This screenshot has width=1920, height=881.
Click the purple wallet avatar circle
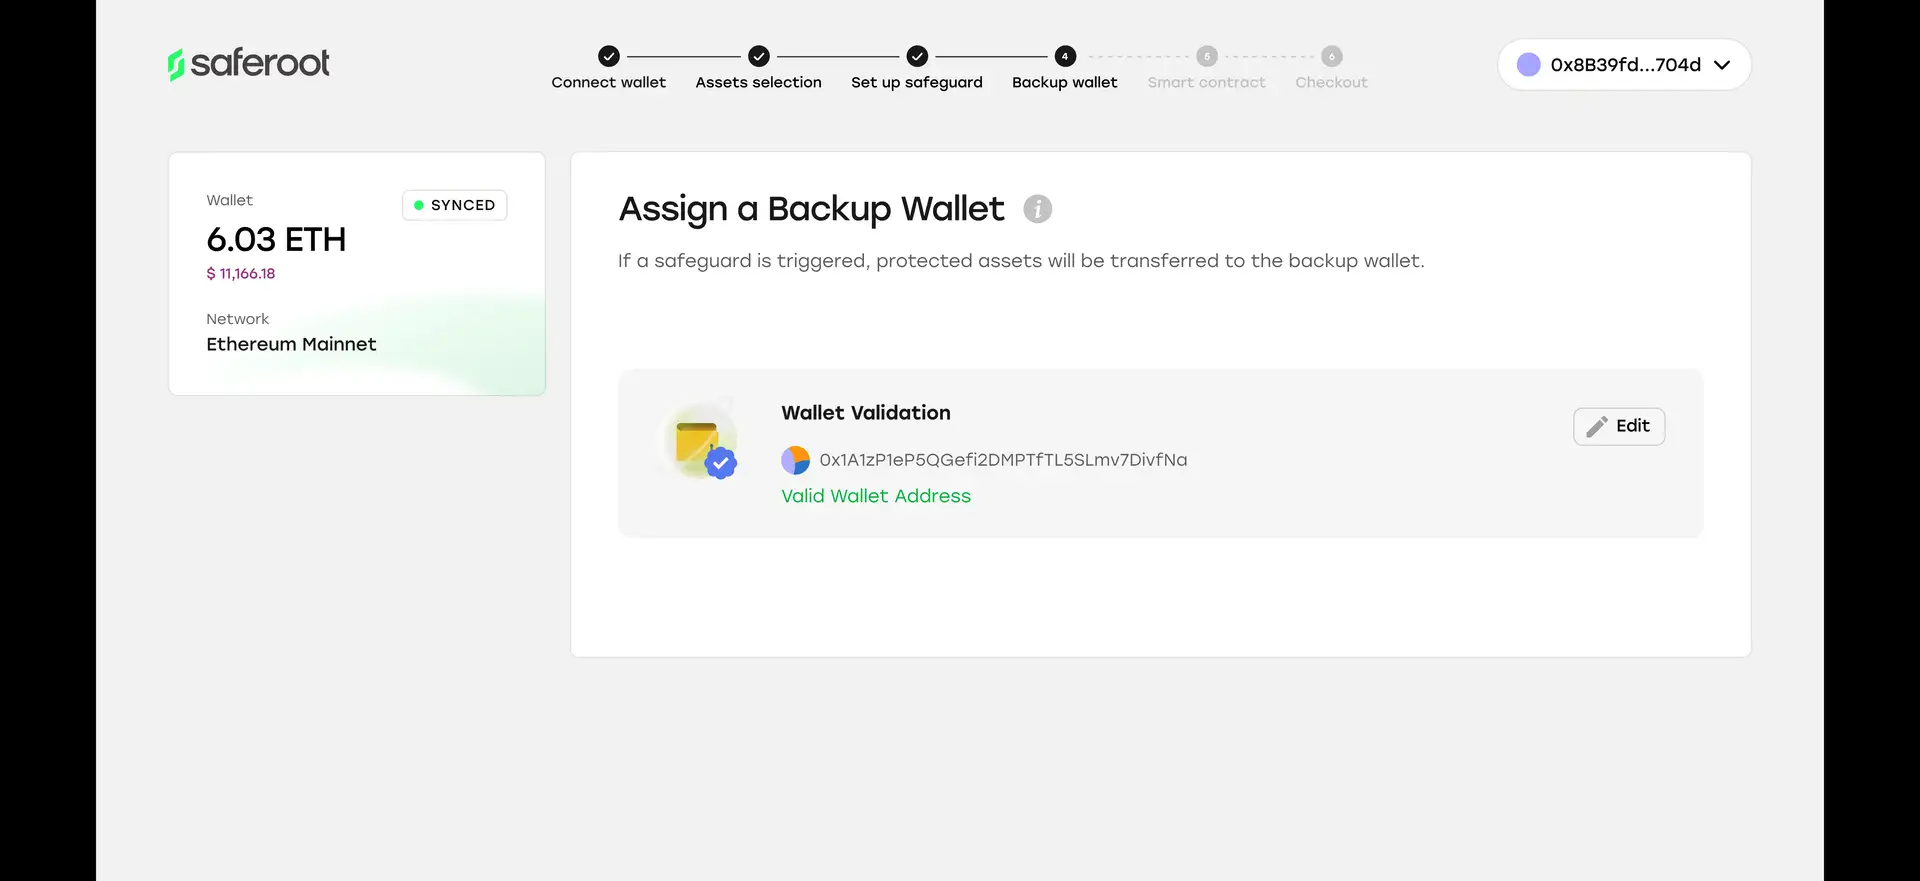(x=1528, y=65)
